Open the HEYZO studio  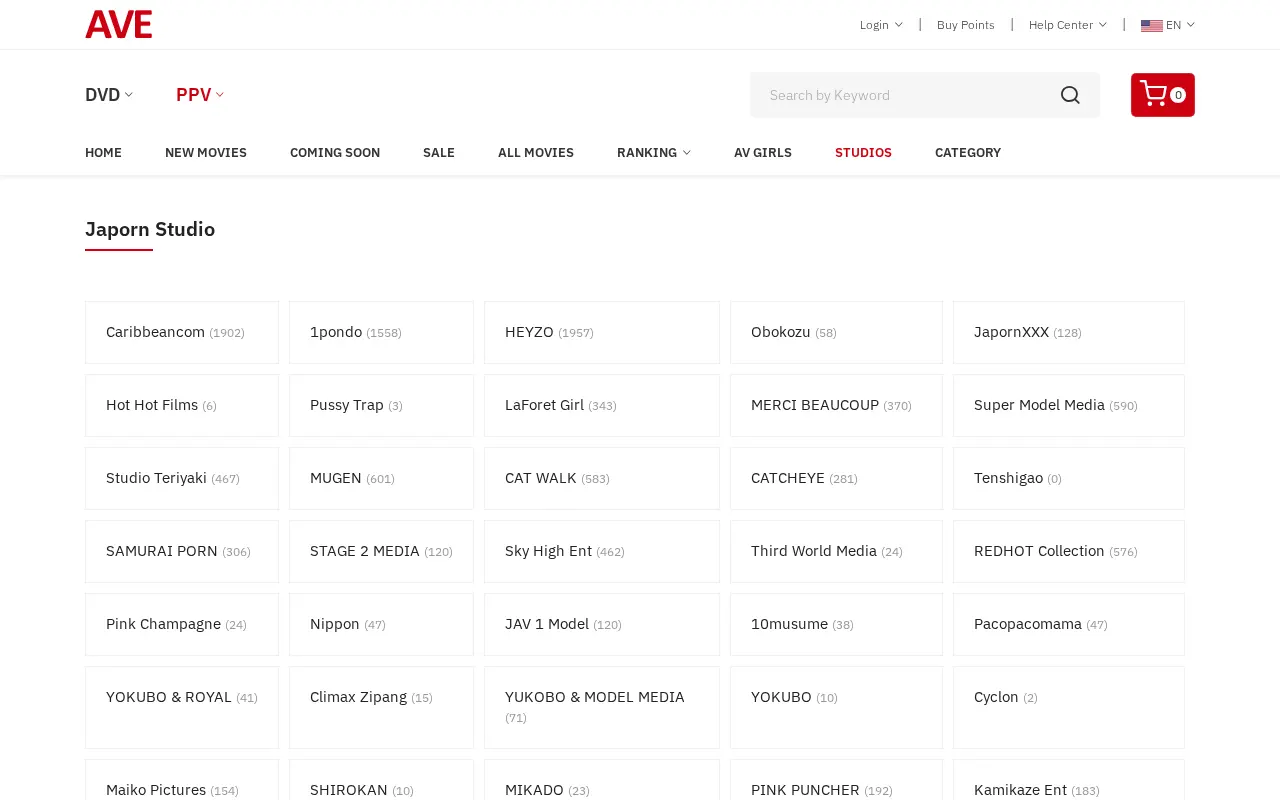[602, 332]
